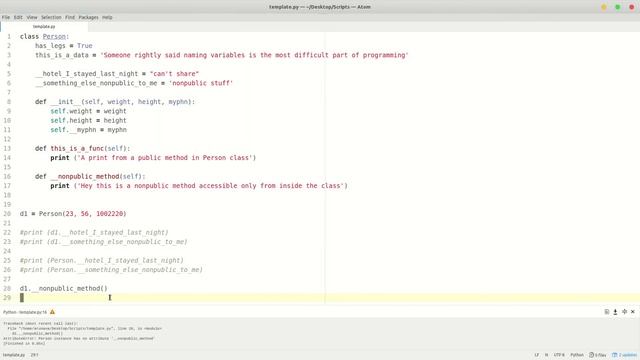Click the AttributeError message in output panel
Screen dimensions: 640x360
tap(79, 338)
